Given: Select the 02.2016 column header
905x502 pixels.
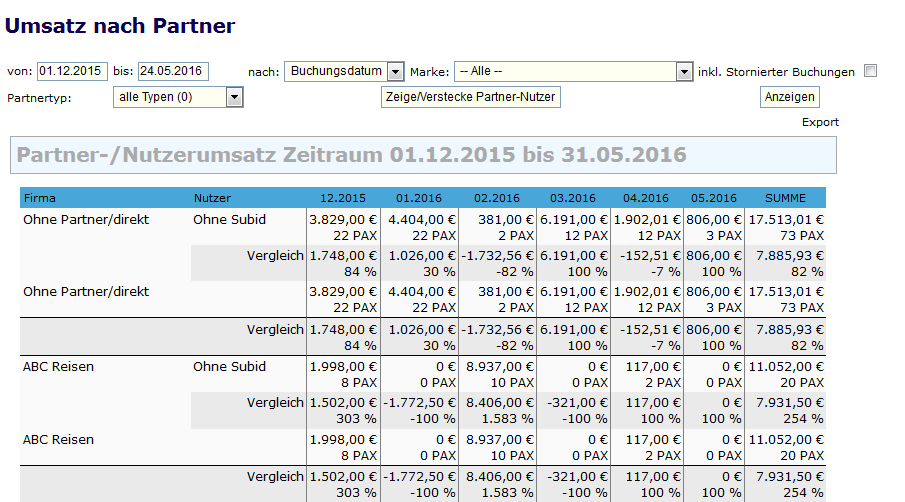Looking at the screenshot, I should [497, 198].
